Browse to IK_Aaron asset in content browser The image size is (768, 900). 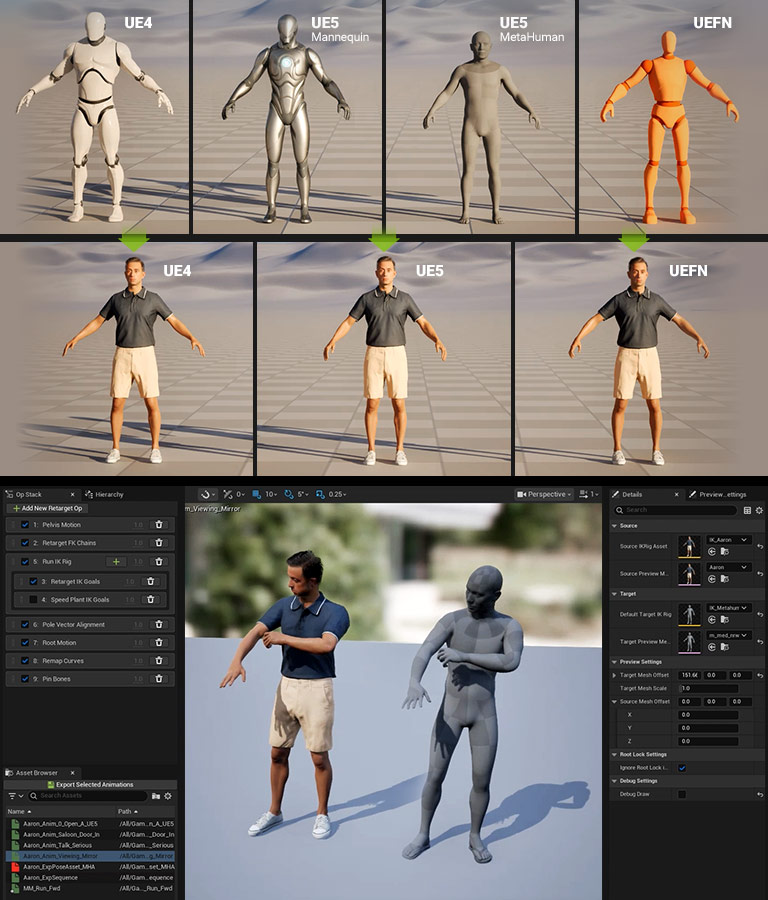(x=723, y=551)
